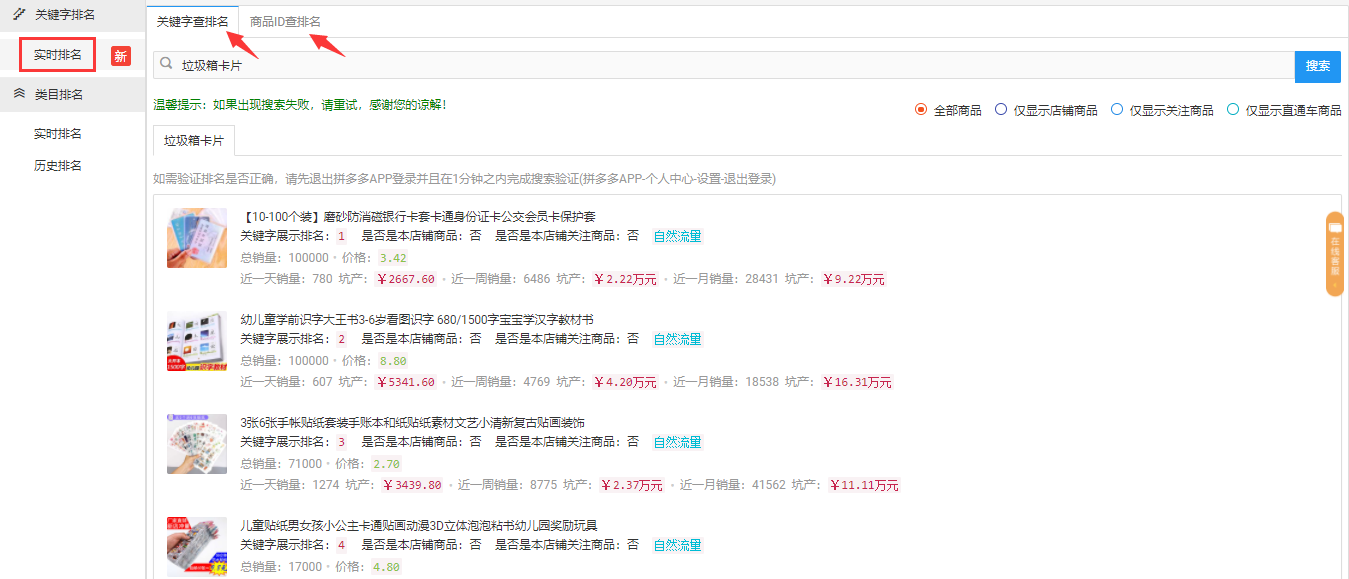Click the red 新 badge
The height and width of the screenshot is (579, 1349).
(120, 56)
